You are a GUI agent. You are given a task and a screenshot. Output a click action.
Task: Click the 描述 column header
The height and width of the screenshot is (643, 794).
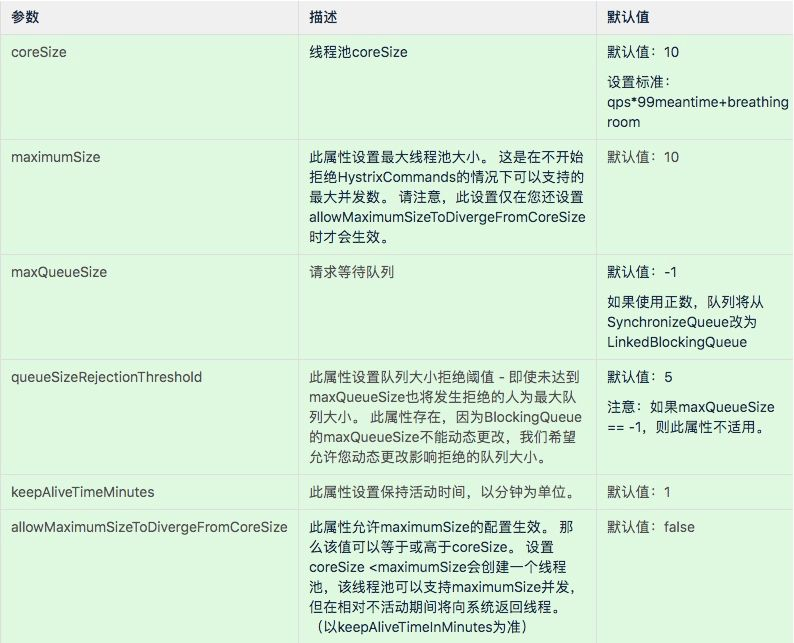click(323, 17)
